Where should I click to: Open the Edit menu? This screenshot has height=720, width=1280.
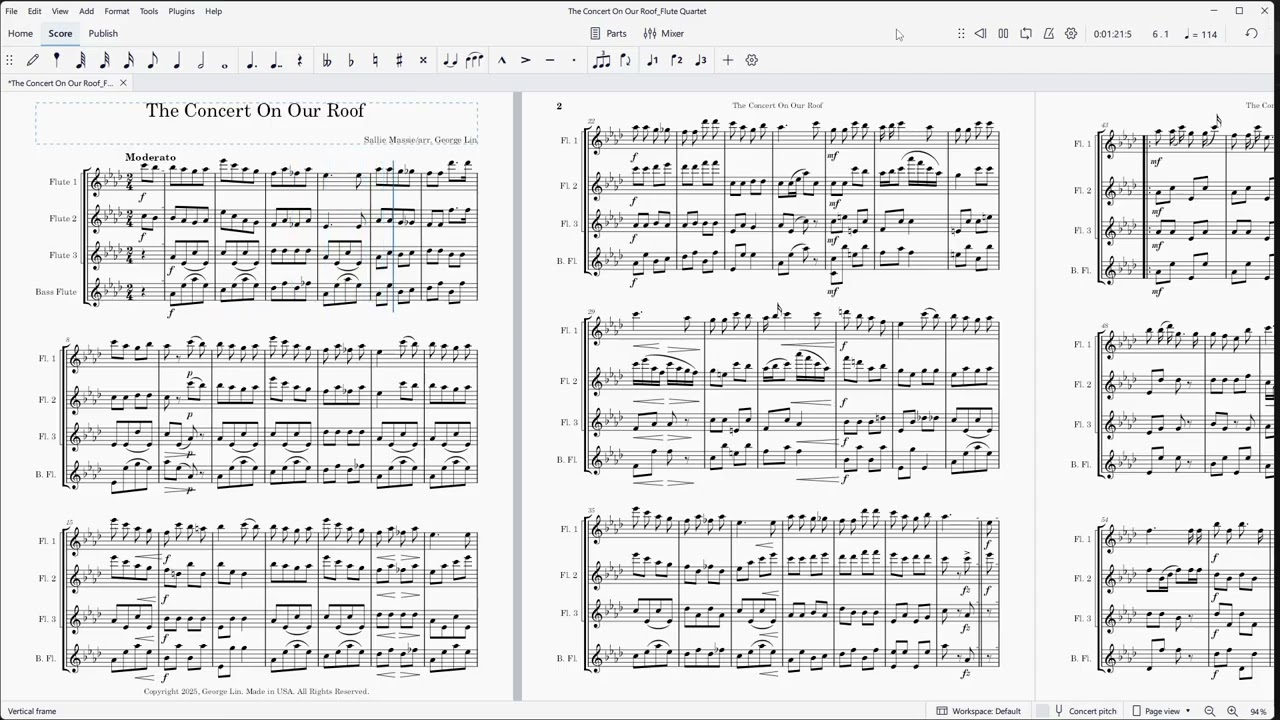[x=34, y=11]
